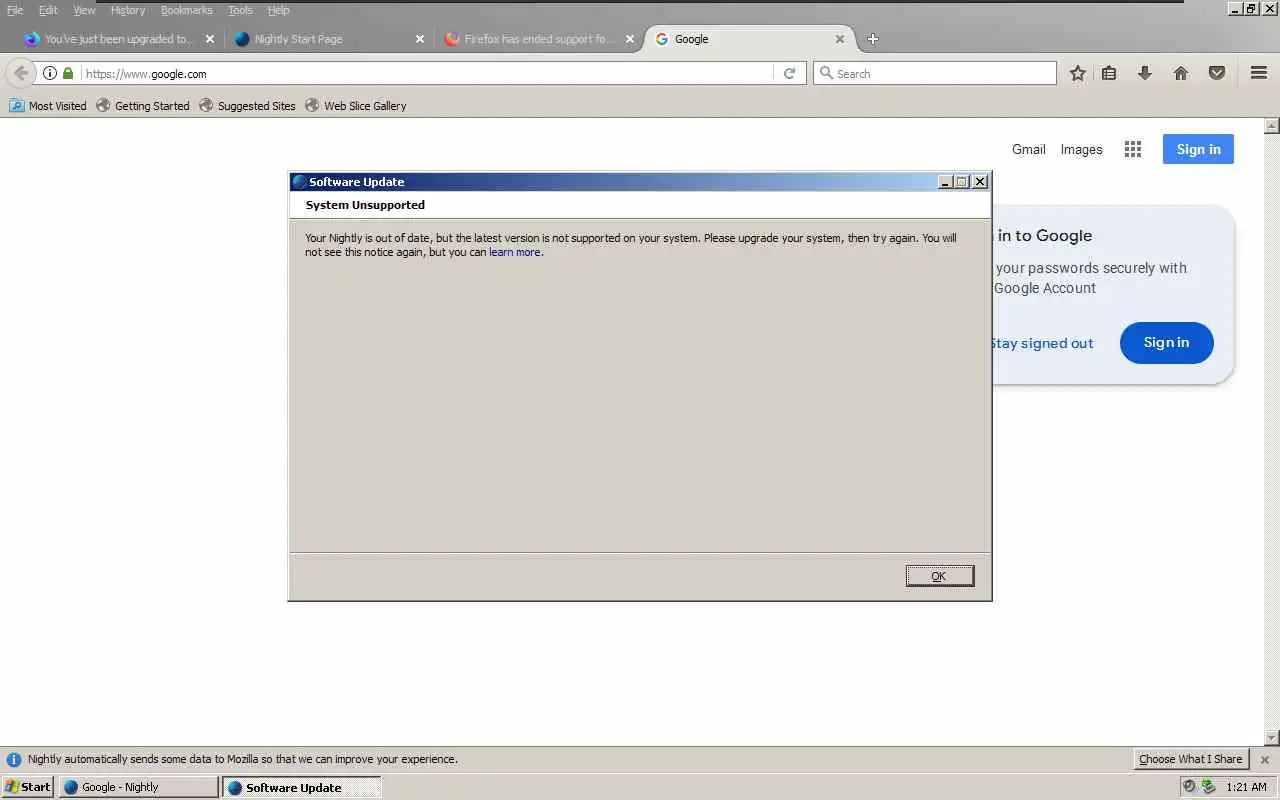
Task: Switch to Nightly Start Page tab
Action: point(328,39)
